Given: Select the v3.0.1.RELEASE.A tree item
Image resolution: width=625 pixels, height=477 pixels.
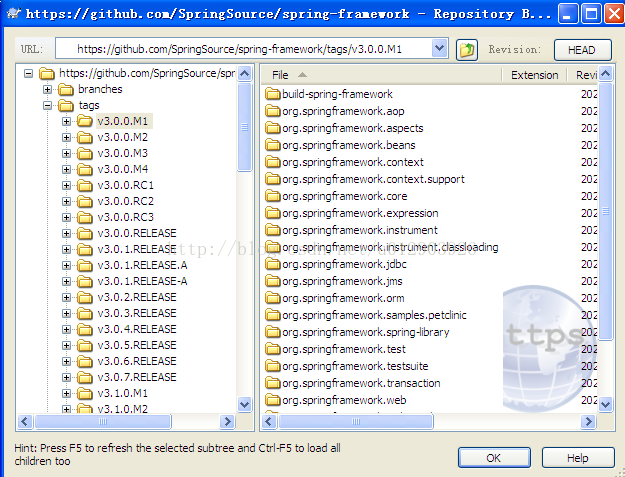Looking at the screenshot, I should pos(143,265).
